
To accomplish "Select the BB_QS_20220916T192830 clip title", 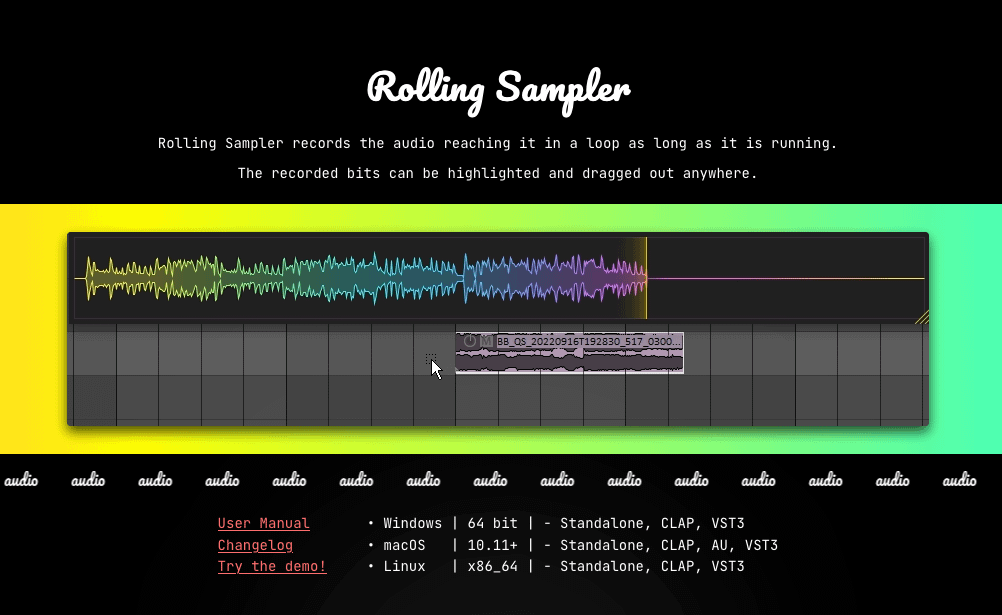I will [x=589, y=341].
